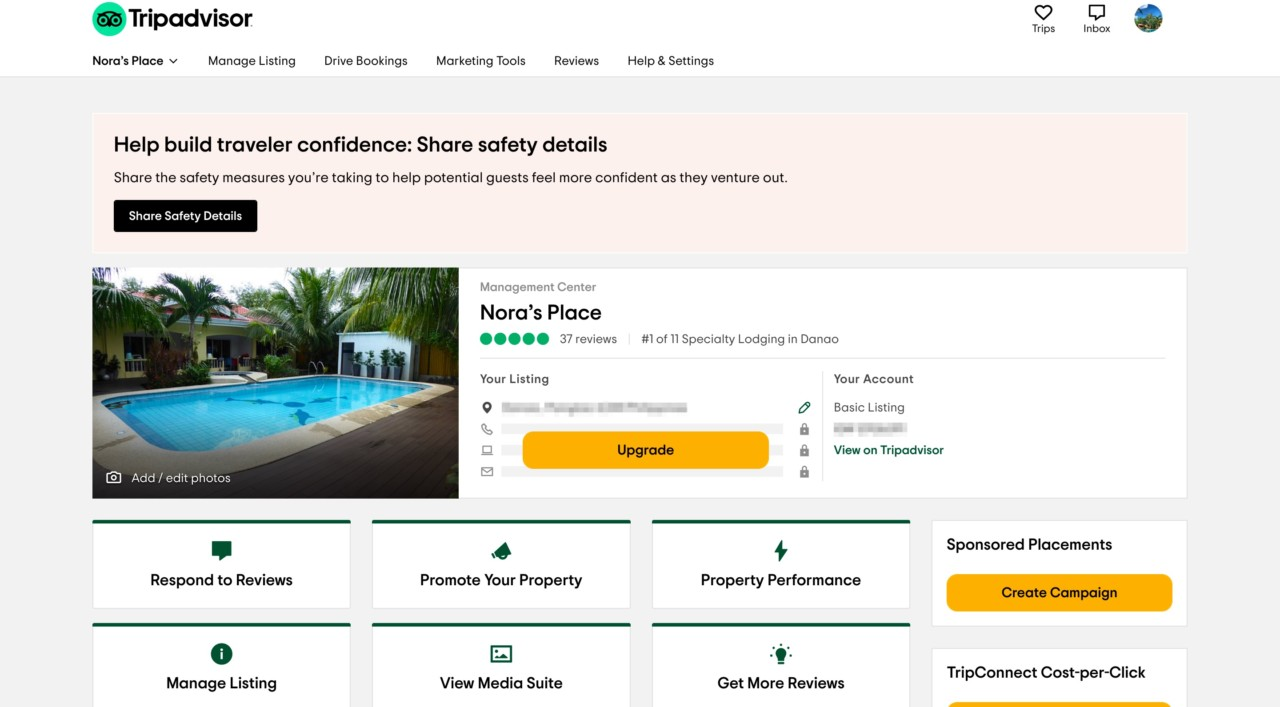Click the Share Safety Details button

pos(185,215)
